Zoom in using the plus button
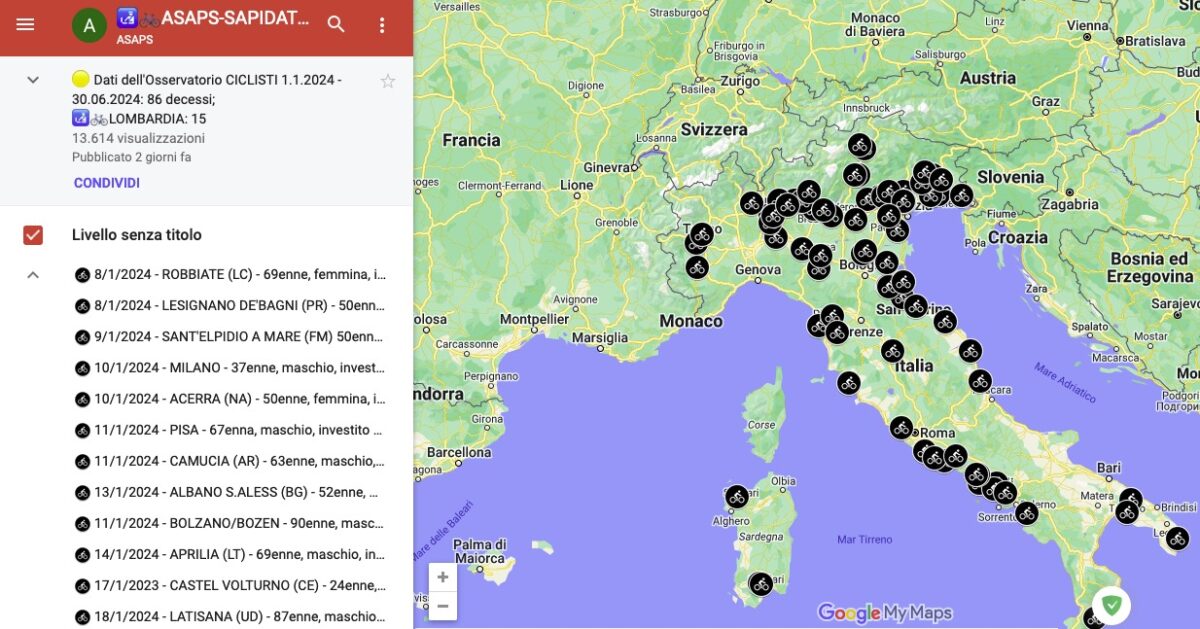 [443, 577]
